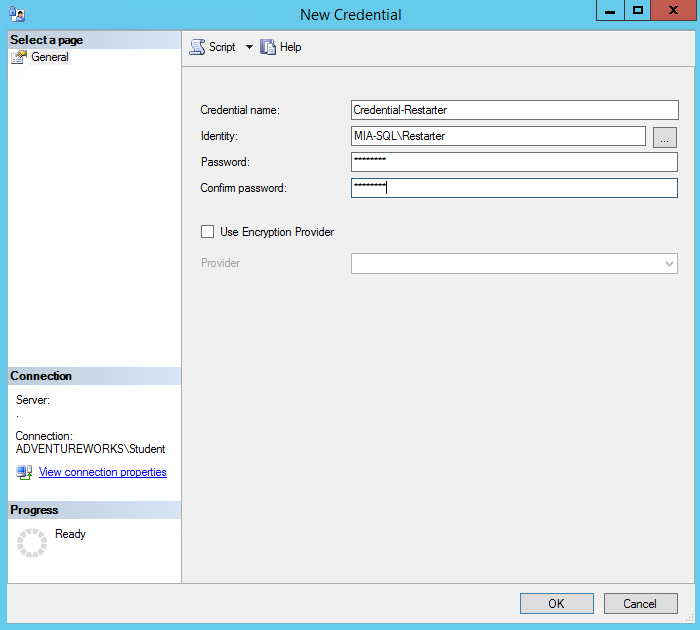
Task: Open the Script dropdown arrow
Action: coord(249,47)
